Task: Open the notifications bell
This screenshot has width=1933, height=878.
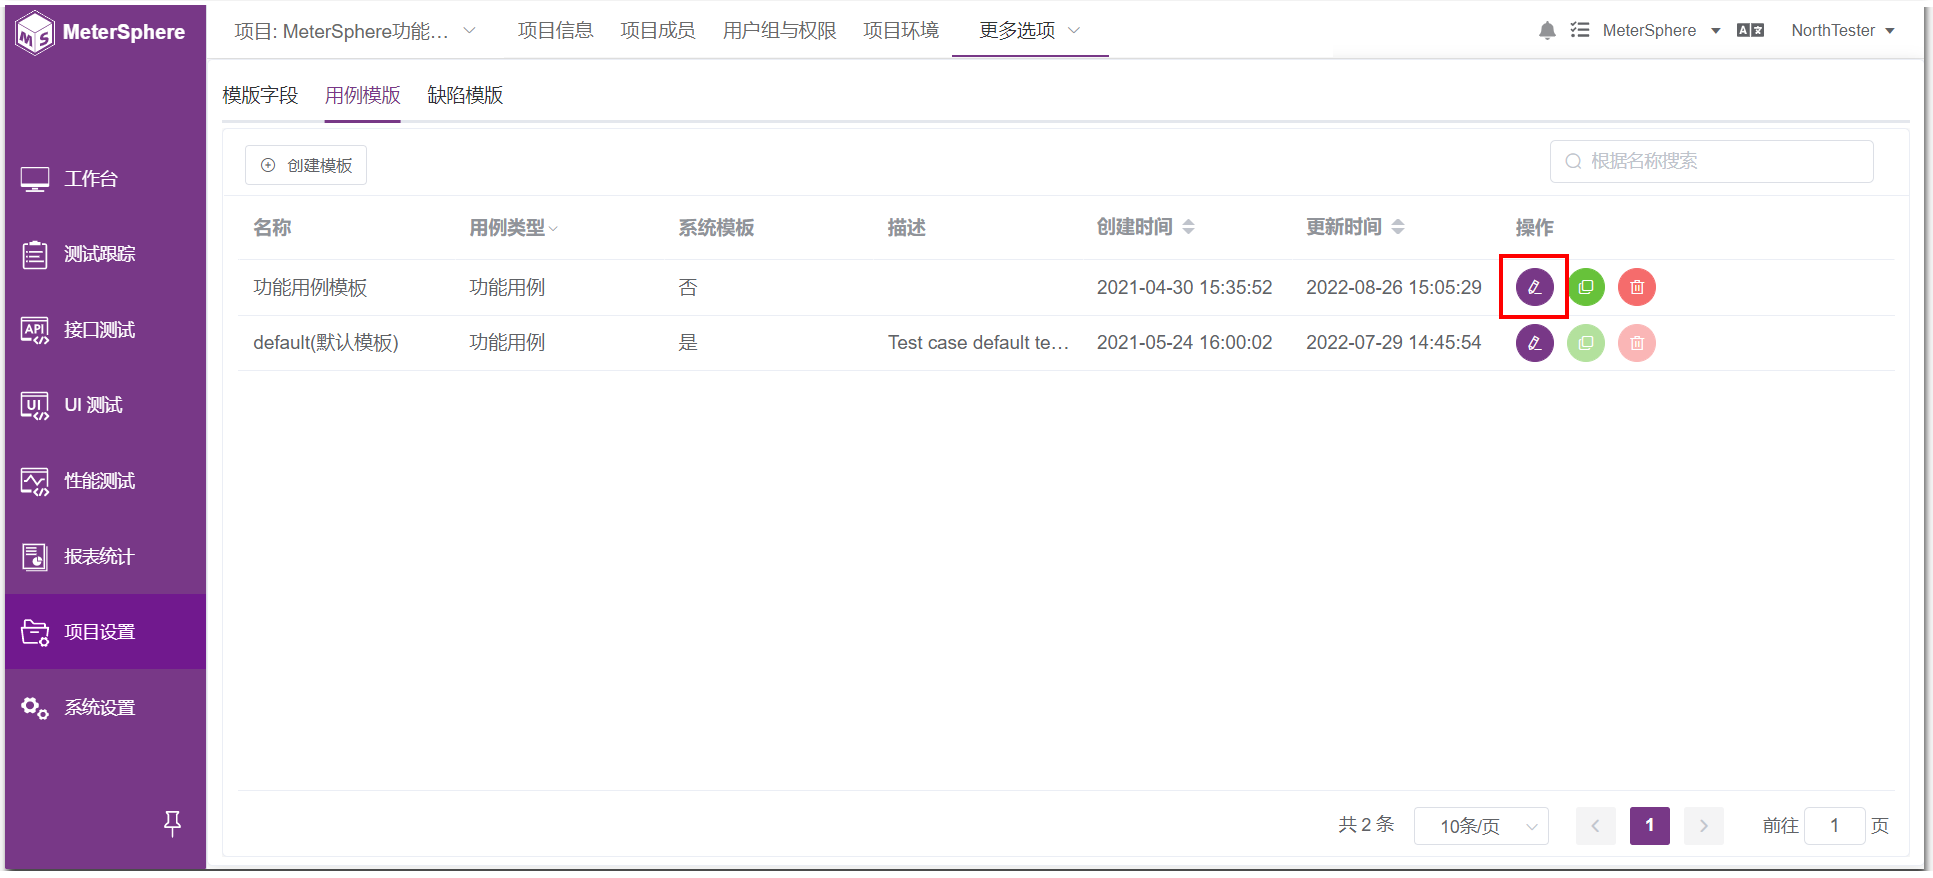Action: click(1547, 31)
